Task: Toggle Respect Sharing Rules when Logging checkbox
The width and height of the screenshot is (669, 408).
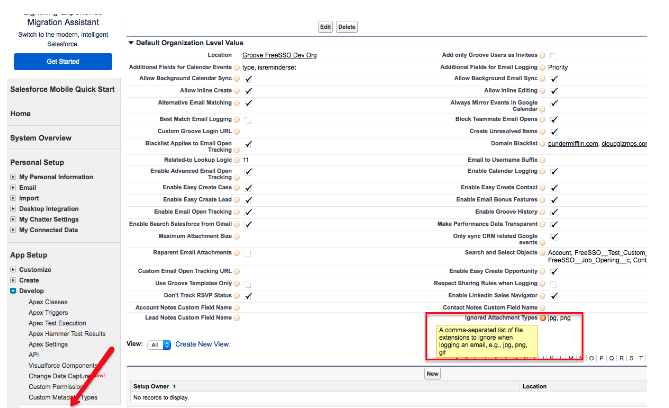Action: pos(553,284)
